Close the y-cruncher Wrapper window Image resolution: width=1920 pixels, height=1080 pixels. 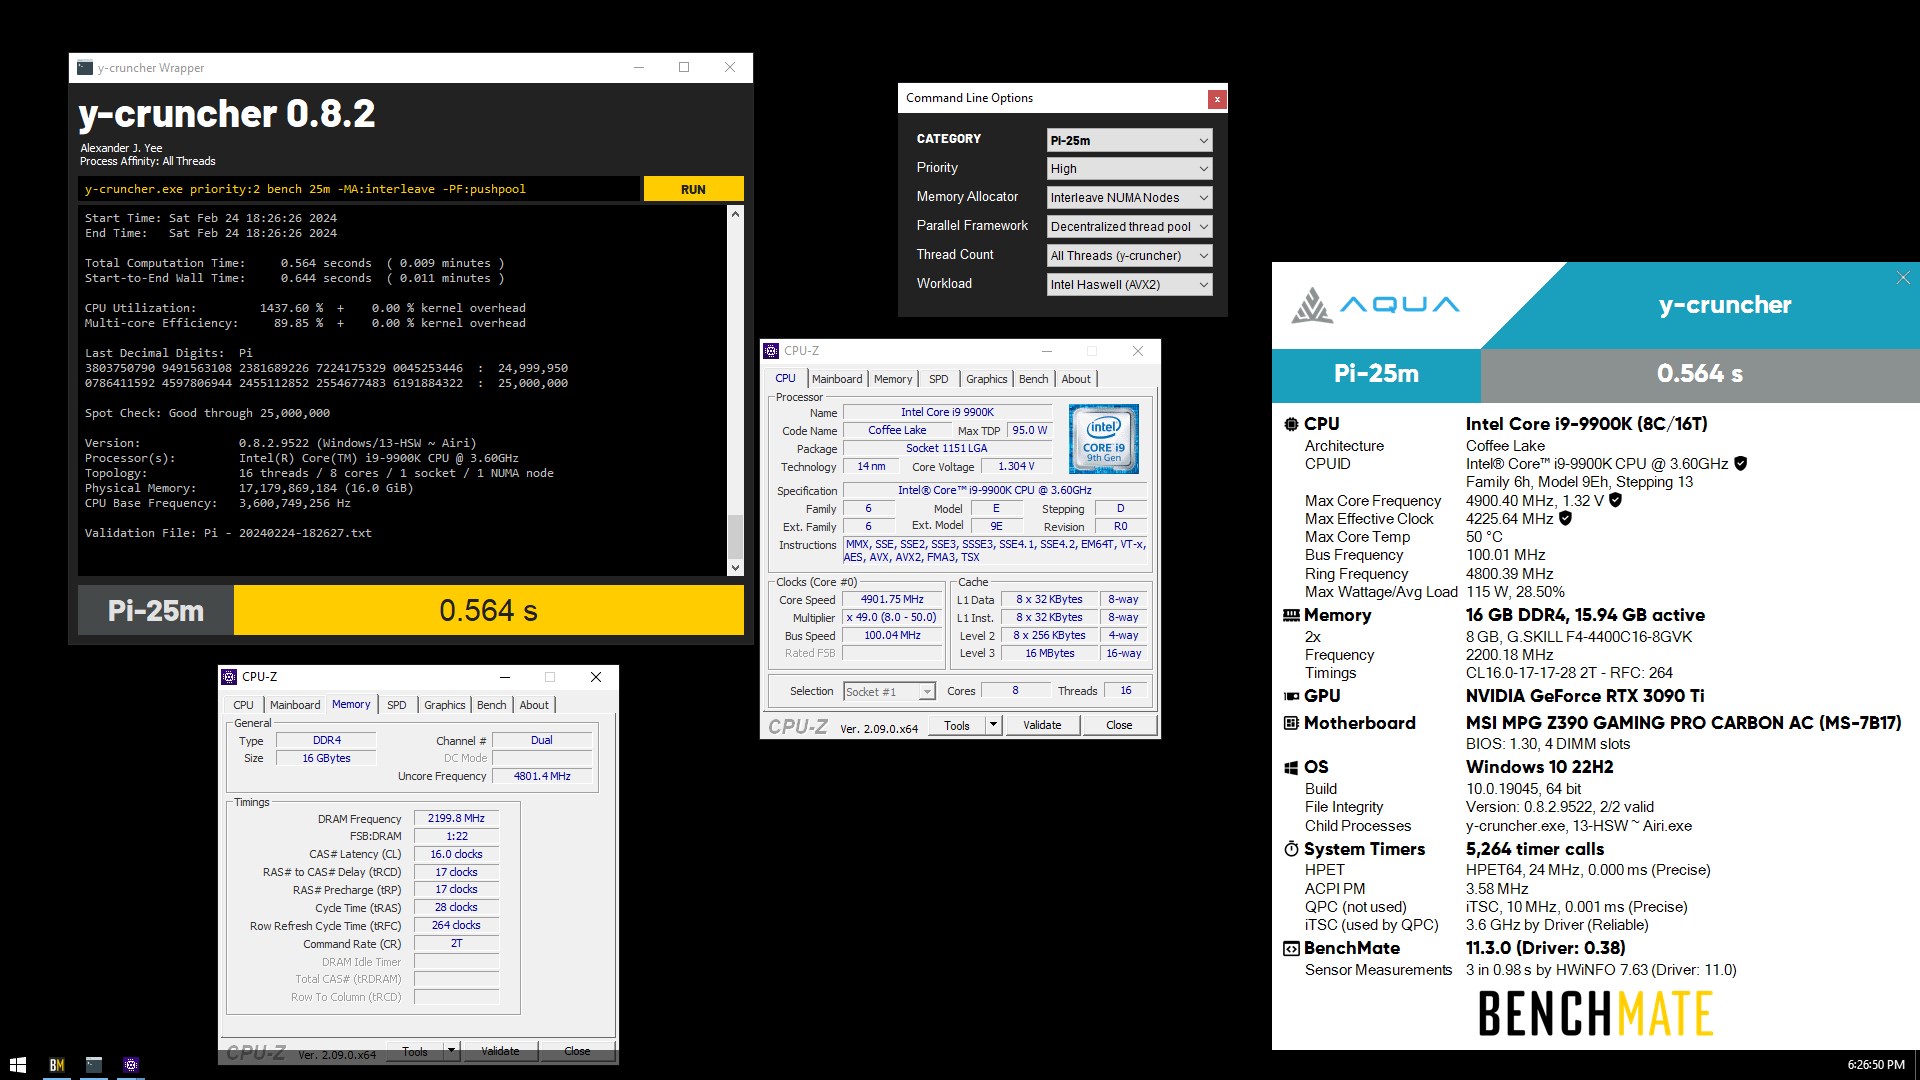click(730, 68)
